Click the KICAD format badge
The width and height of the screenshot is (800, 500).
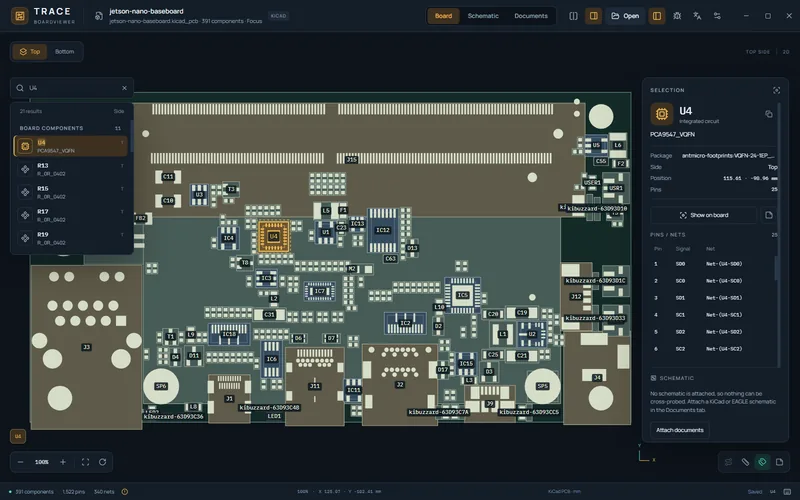279,16
